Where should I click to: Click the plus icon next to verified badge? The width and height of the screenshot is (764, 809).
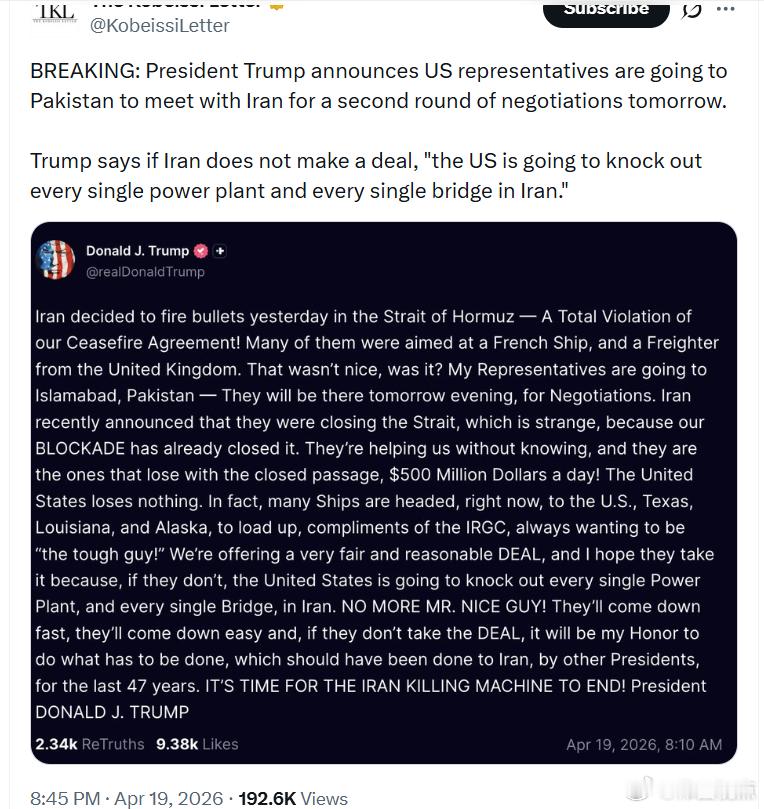[x=221, y=251]
